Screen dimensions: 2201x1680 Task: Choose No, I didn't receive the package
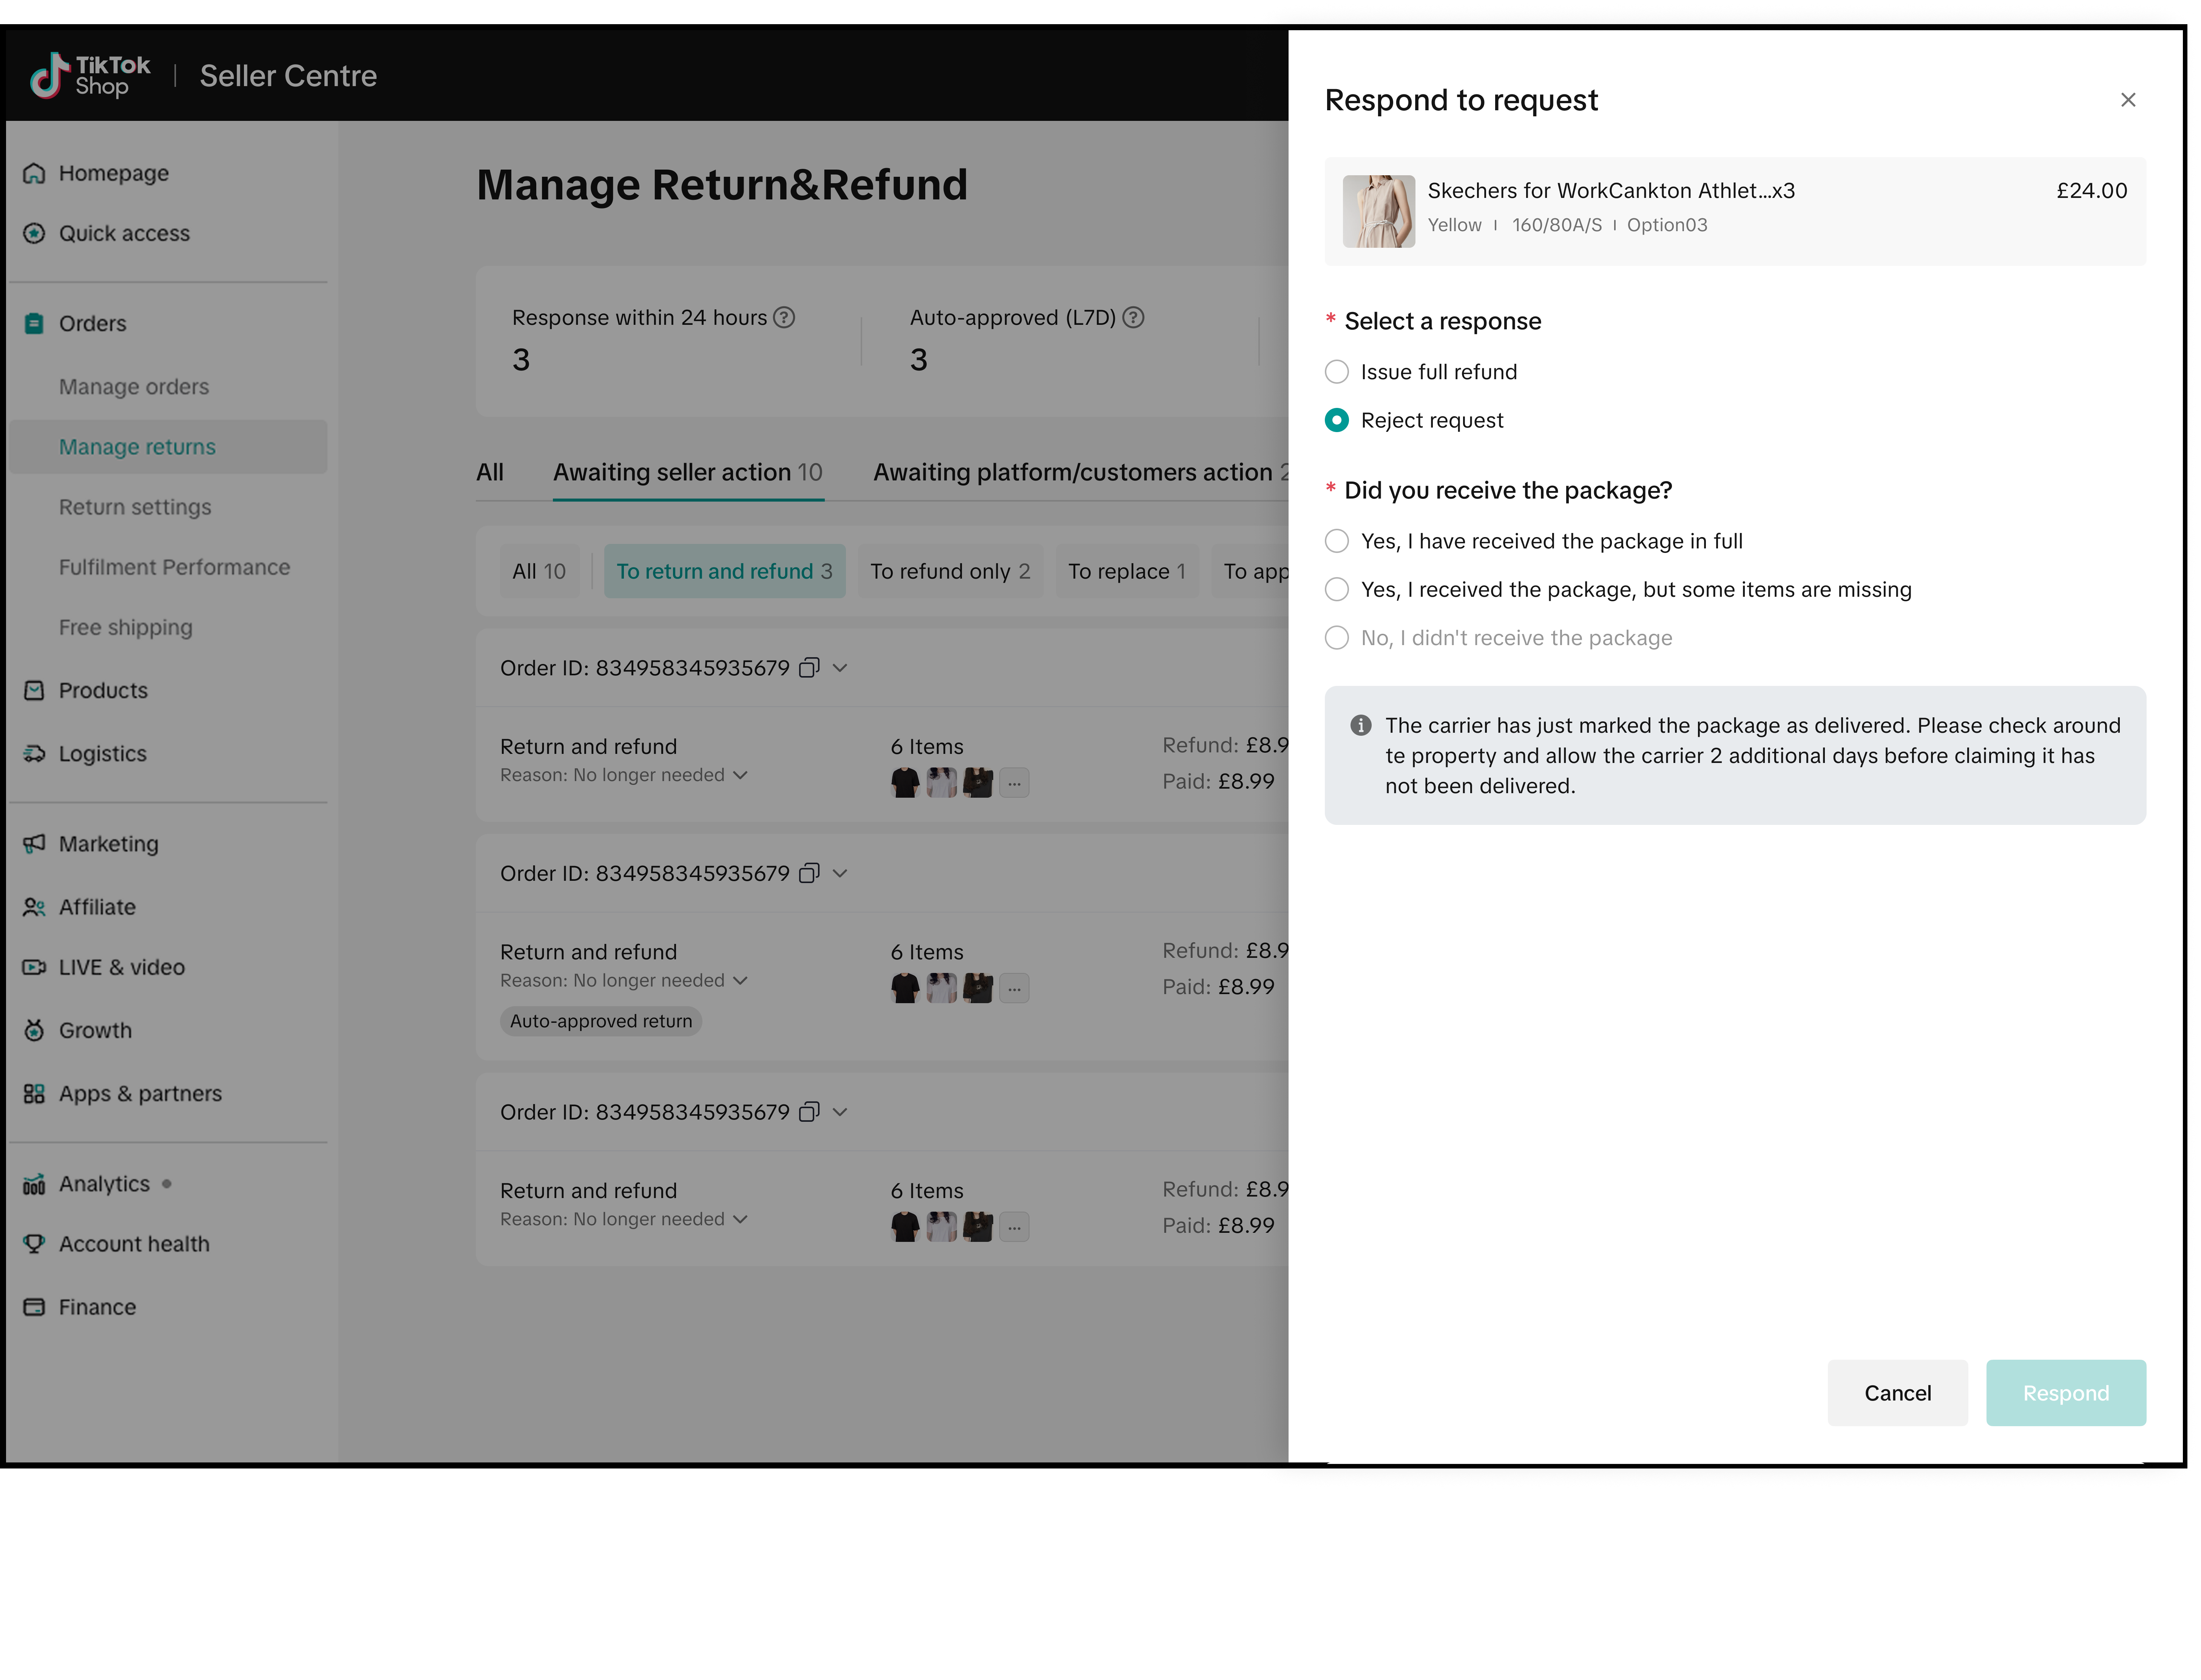coord(1337,638)
